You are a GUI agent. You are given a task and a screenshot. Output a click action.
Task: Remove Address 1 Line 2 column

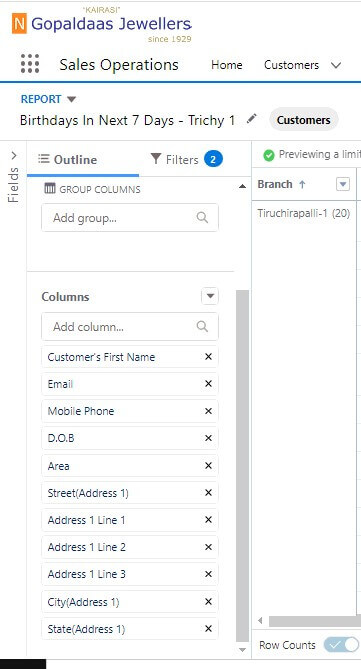coord(208,547)
